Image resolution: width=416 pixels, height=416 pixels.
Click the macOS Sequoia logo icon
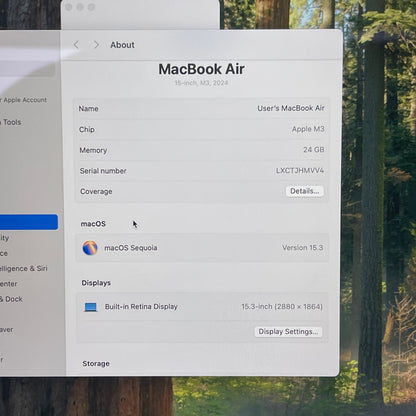click(x=90, y=248)
